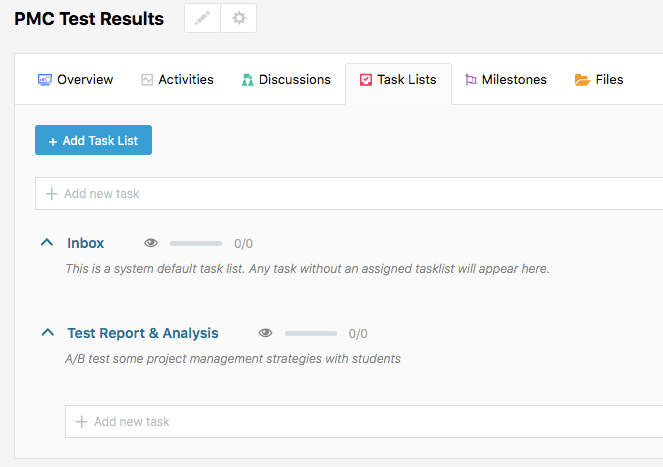Click the pencil edit project icon

(203, 18)
